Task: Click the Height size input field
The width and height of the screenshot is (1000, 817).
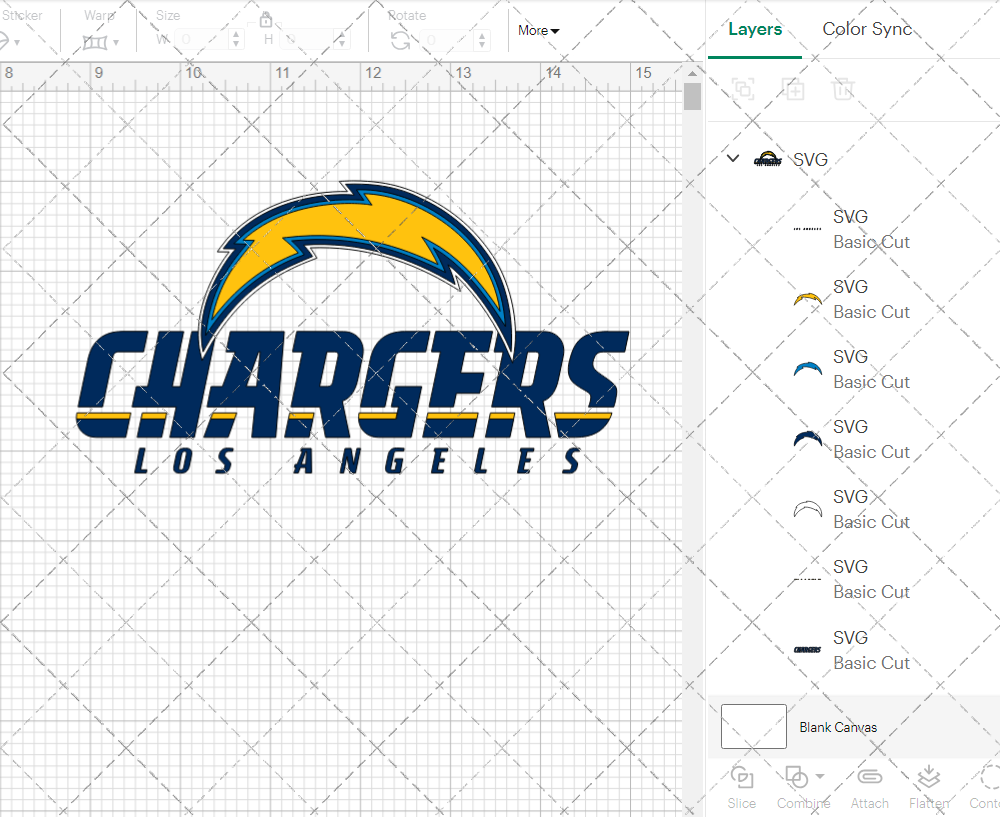Action: point(307,40)
